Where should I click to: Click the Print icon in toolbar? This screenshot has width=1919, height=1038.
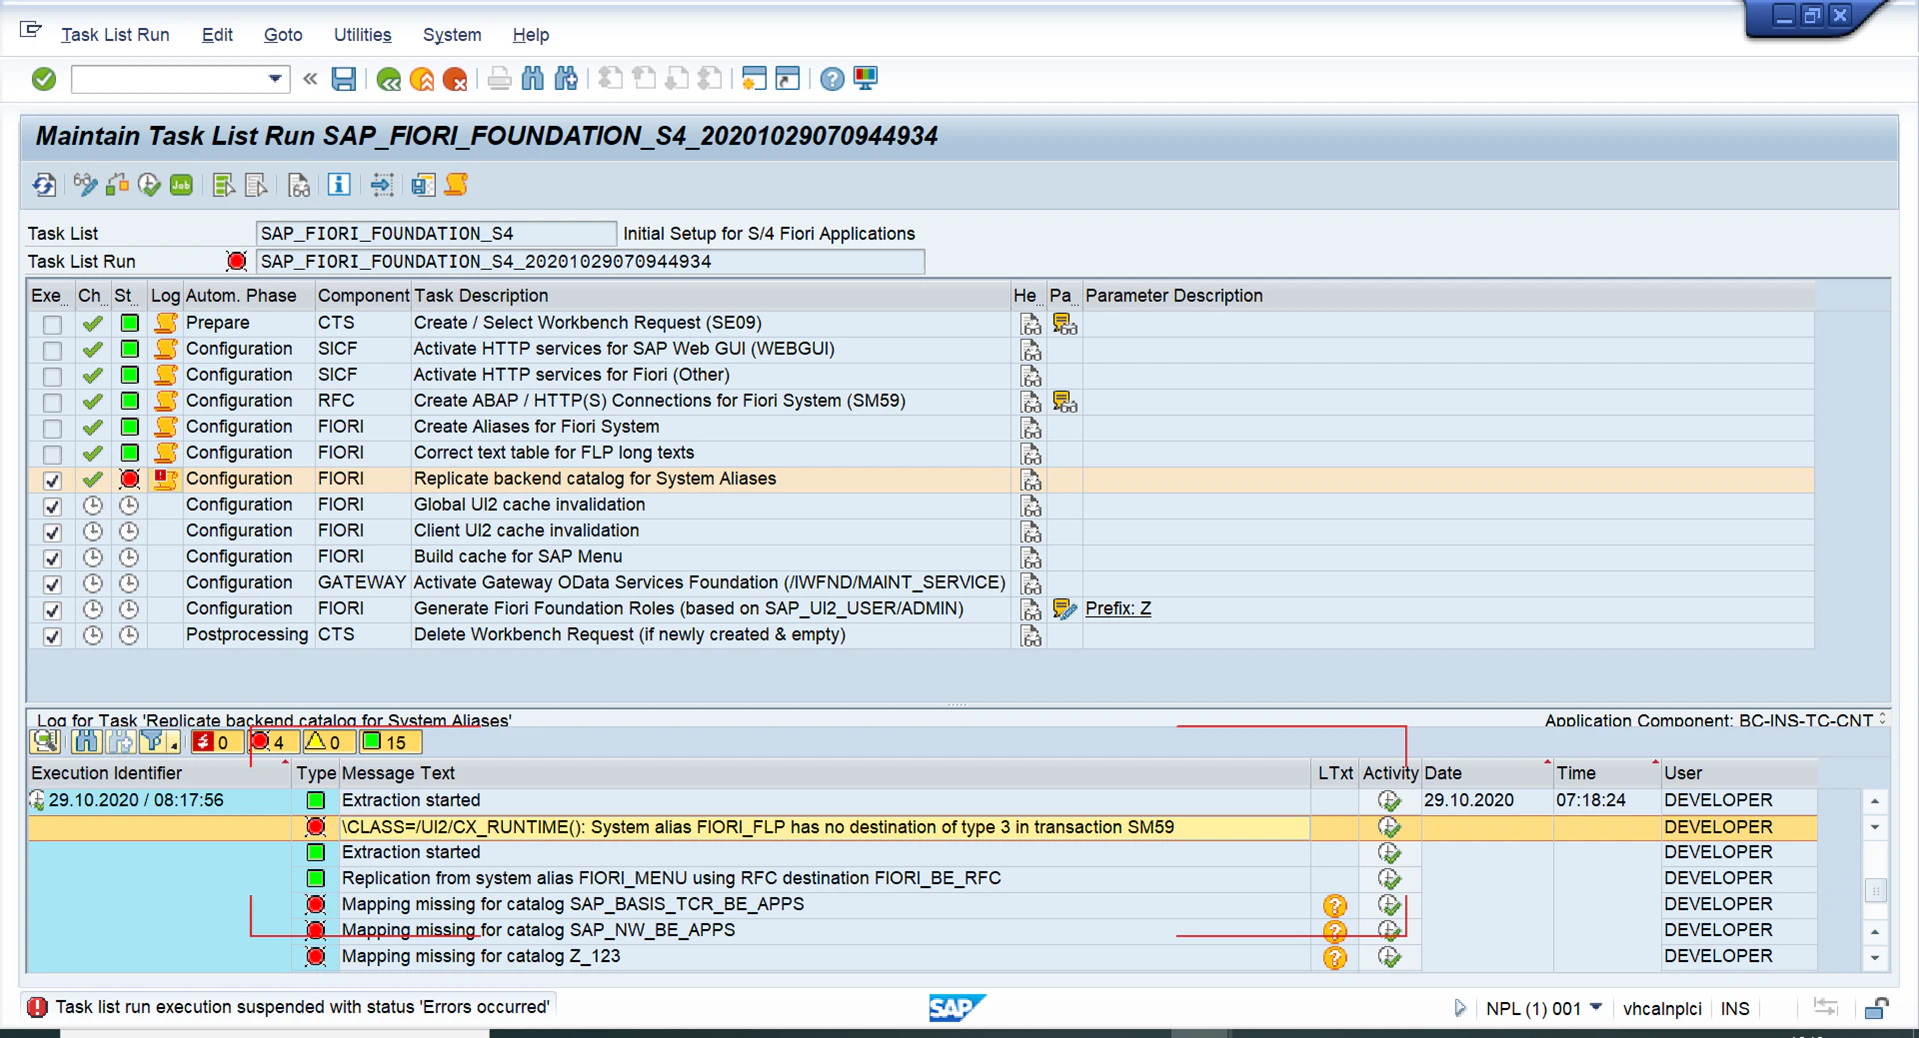(x=499, y=79)
